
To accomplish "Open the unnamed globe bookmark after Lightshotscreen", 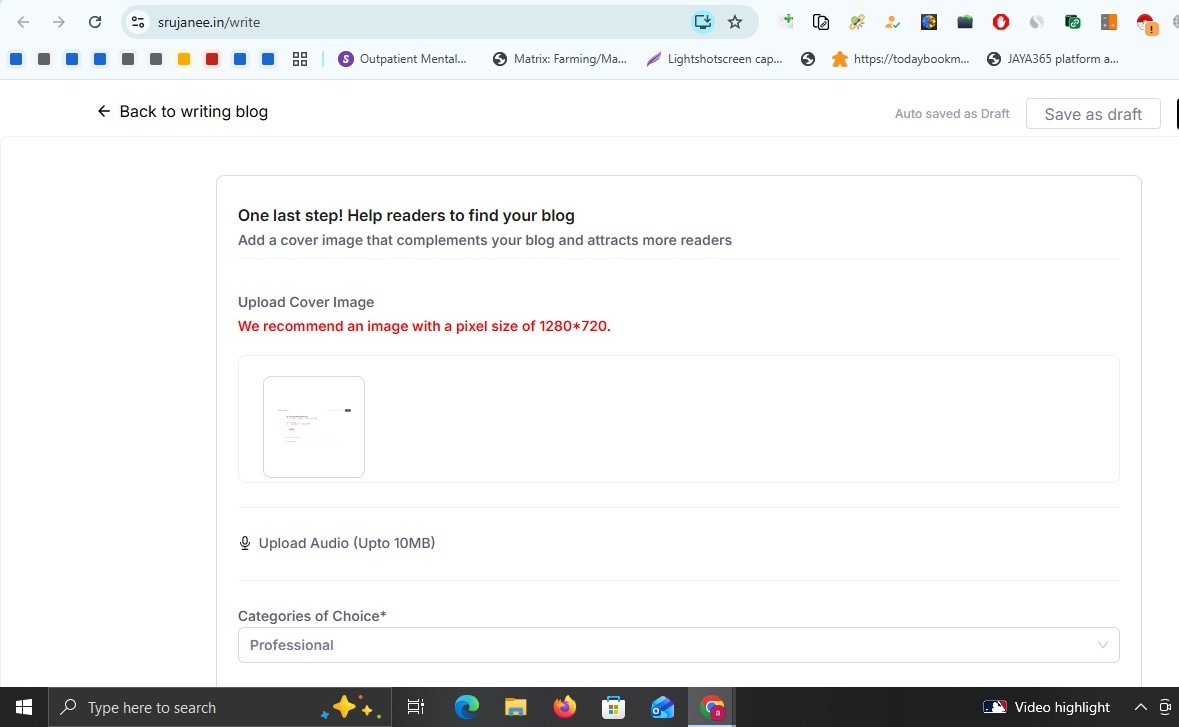I will click(808, 59).
